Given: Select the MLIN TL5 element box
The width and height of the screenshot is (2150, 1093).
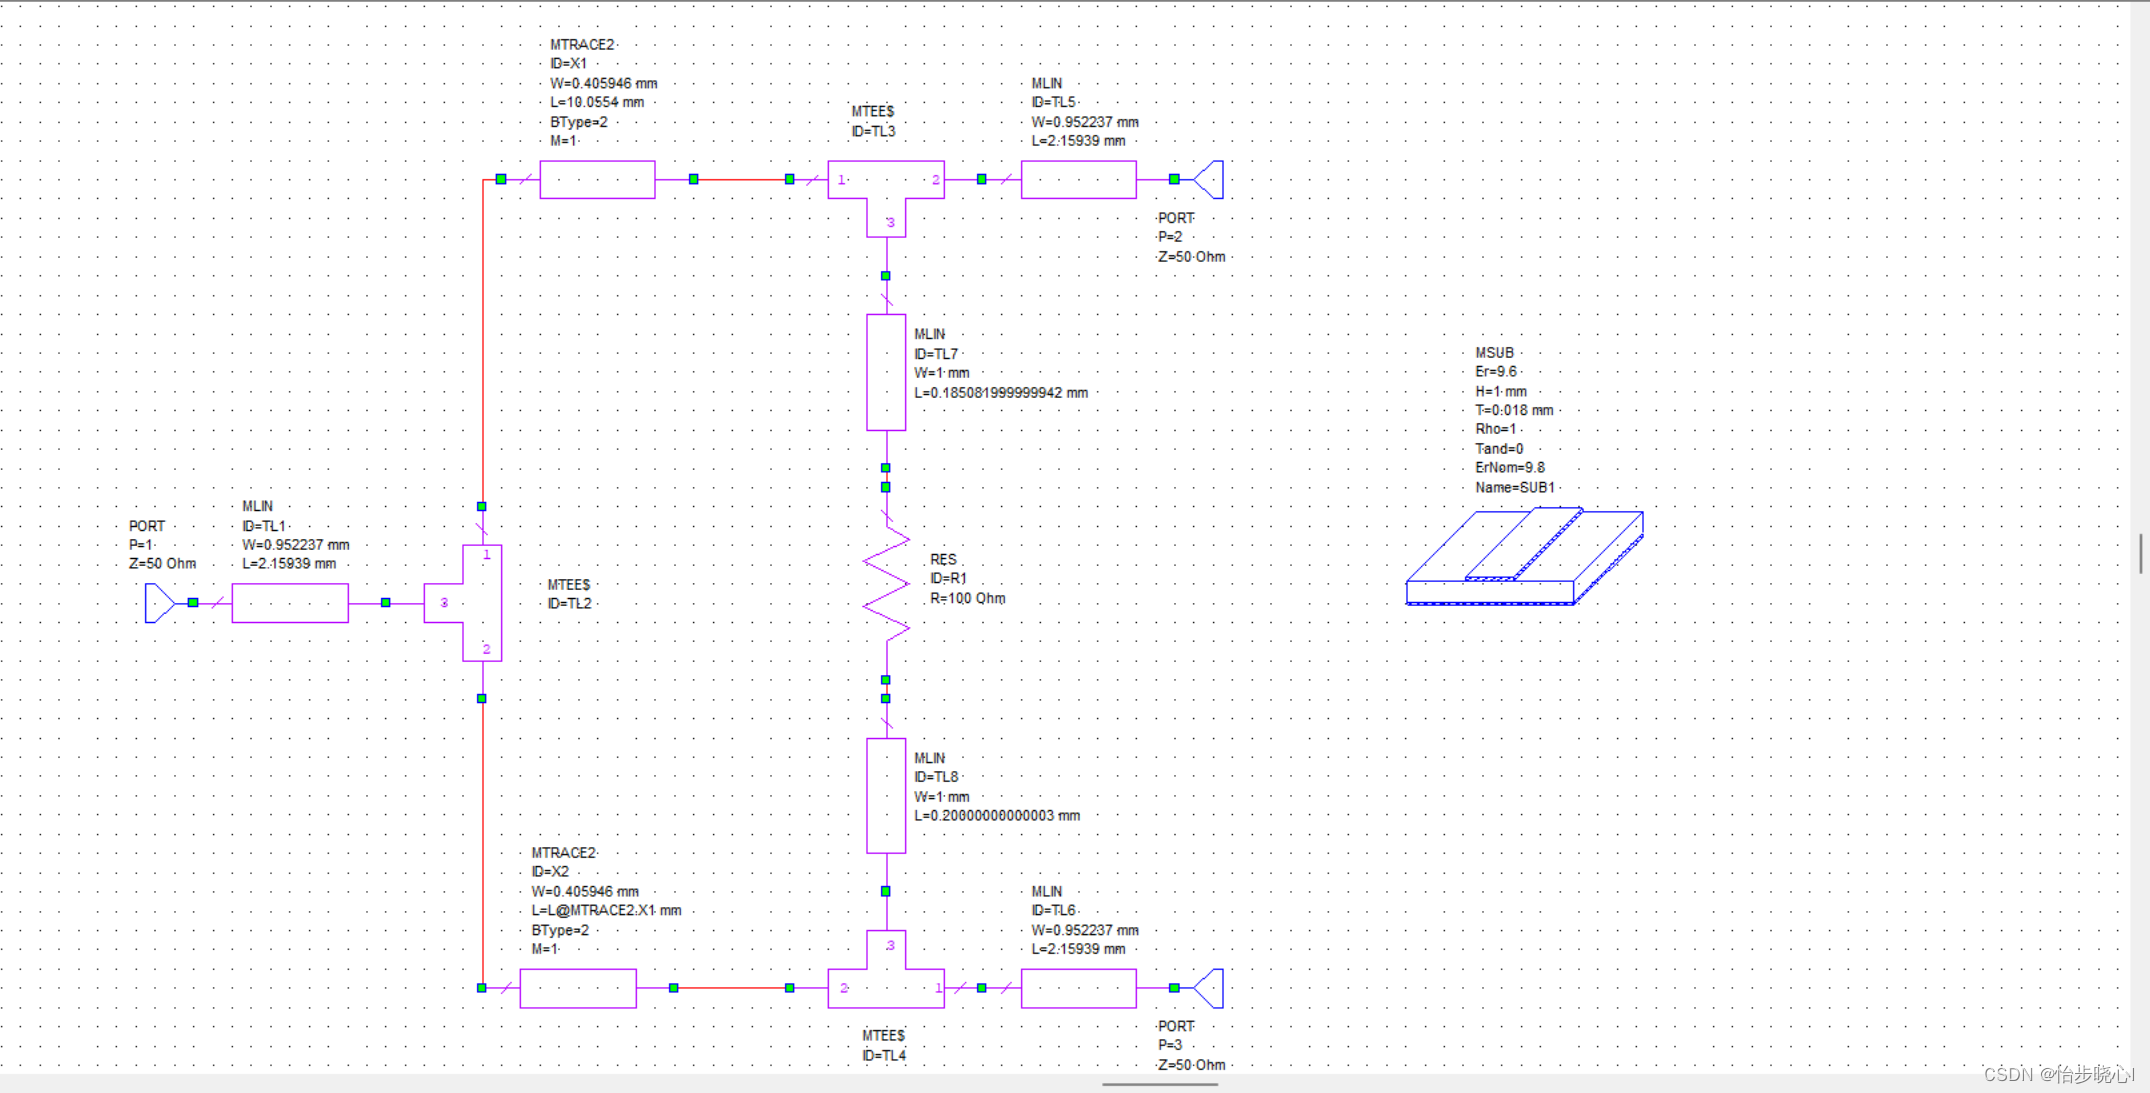Looking at the screenshot, I should click(x=1079, y=180).
